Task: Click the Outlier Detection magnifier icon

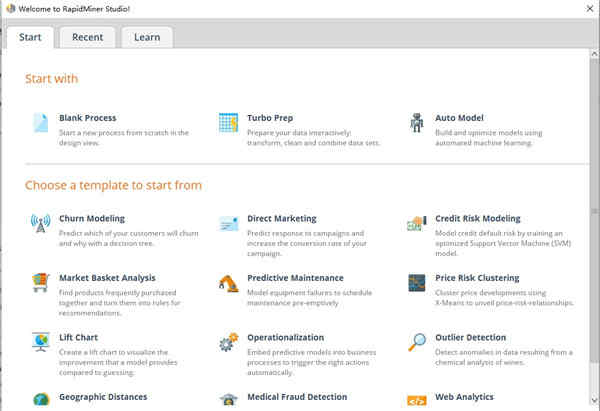Action: (x=416, y=343)
